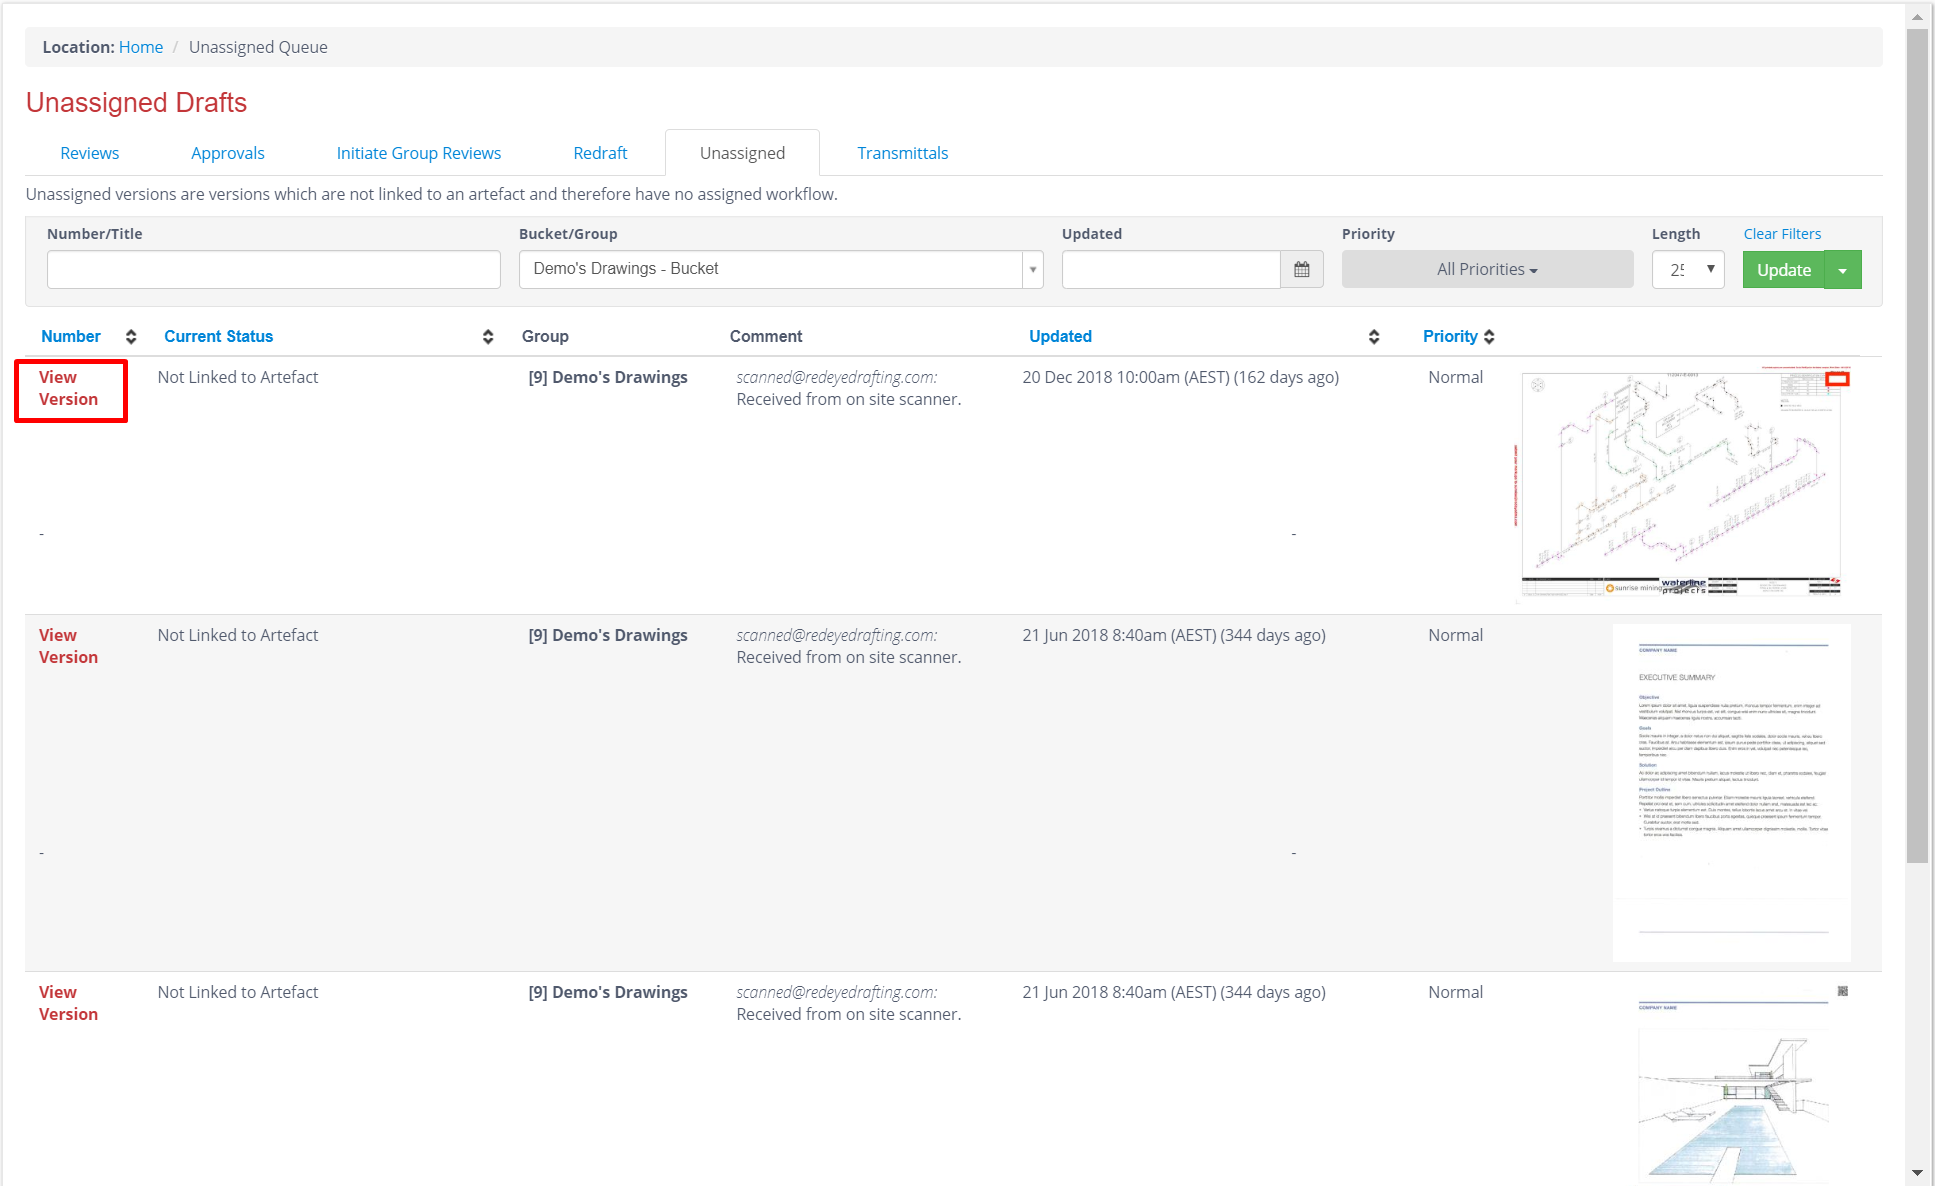Open the Update button's dropdown caret
This screenshot has width=1935, height=1186.
pos(1842,270)
